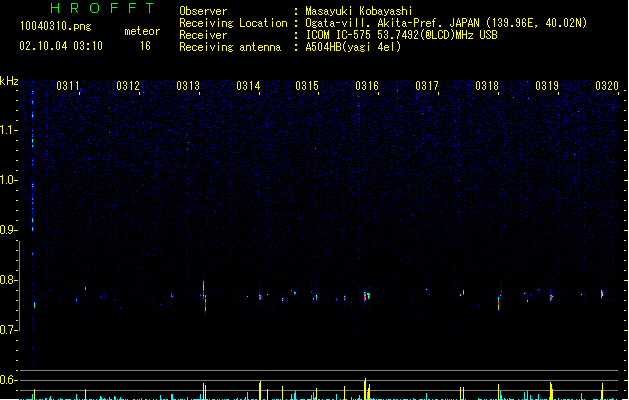The width and height of the screenshot is (629, 400).
Task: Click the HROFFT title text
Action: coord(102,8)
